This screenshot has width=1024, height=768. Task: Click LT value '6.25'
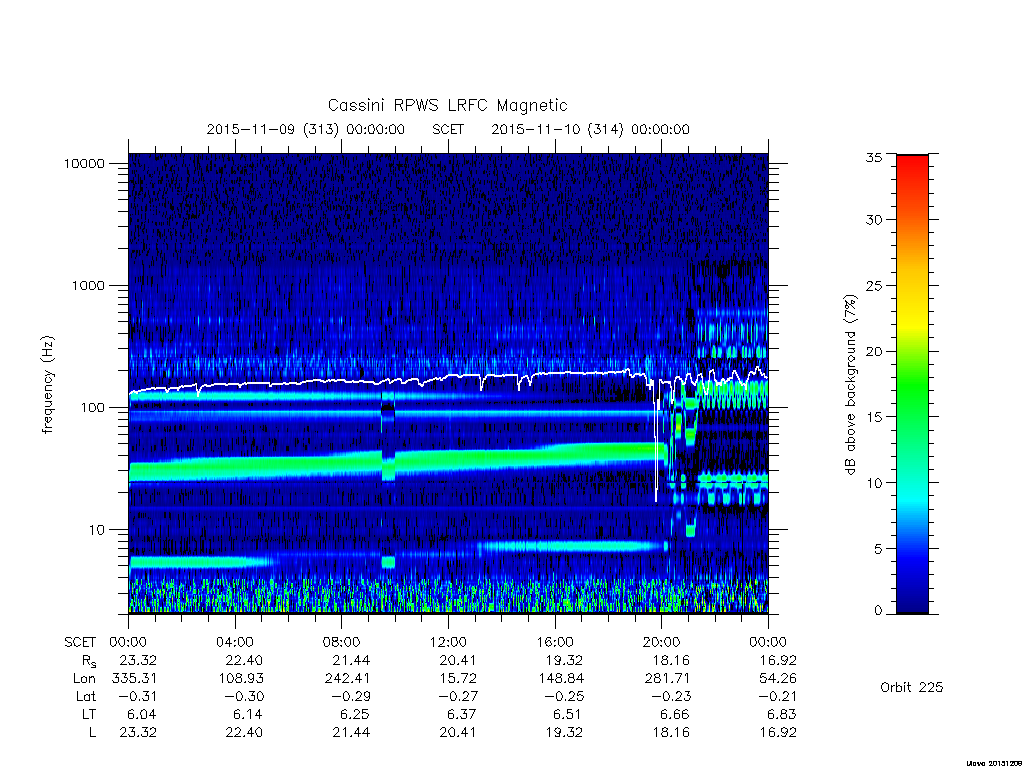[355, 714]
